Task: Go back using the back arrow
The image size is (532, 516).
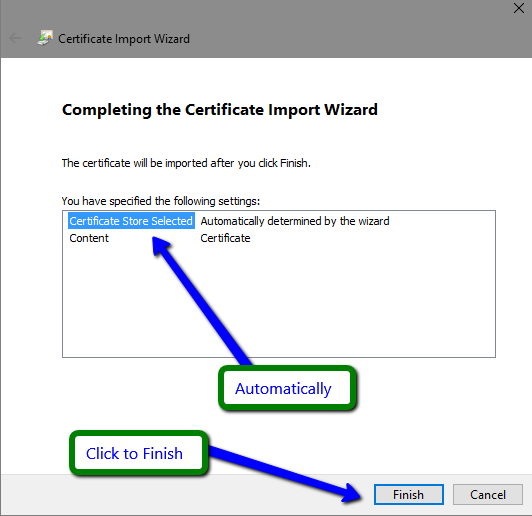Action: click(15, 38)
